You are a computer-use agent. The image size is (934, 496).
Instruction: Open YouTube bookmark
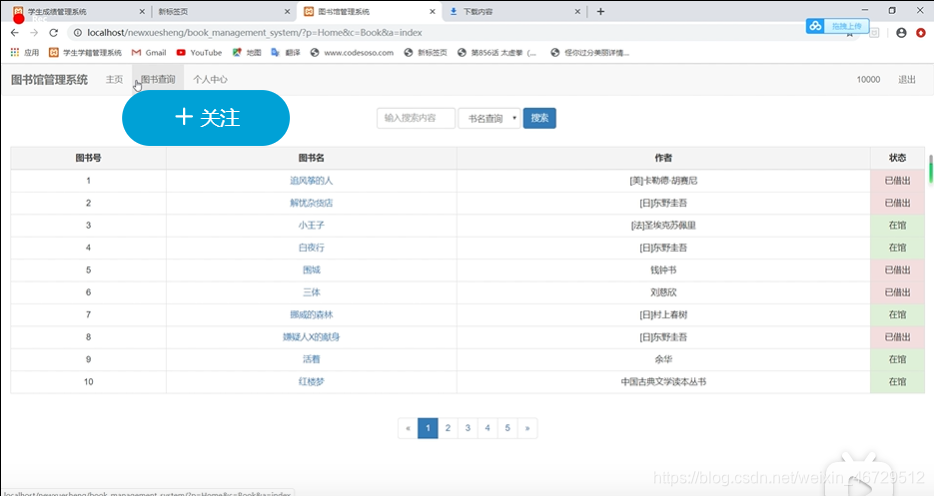[199, 52]
